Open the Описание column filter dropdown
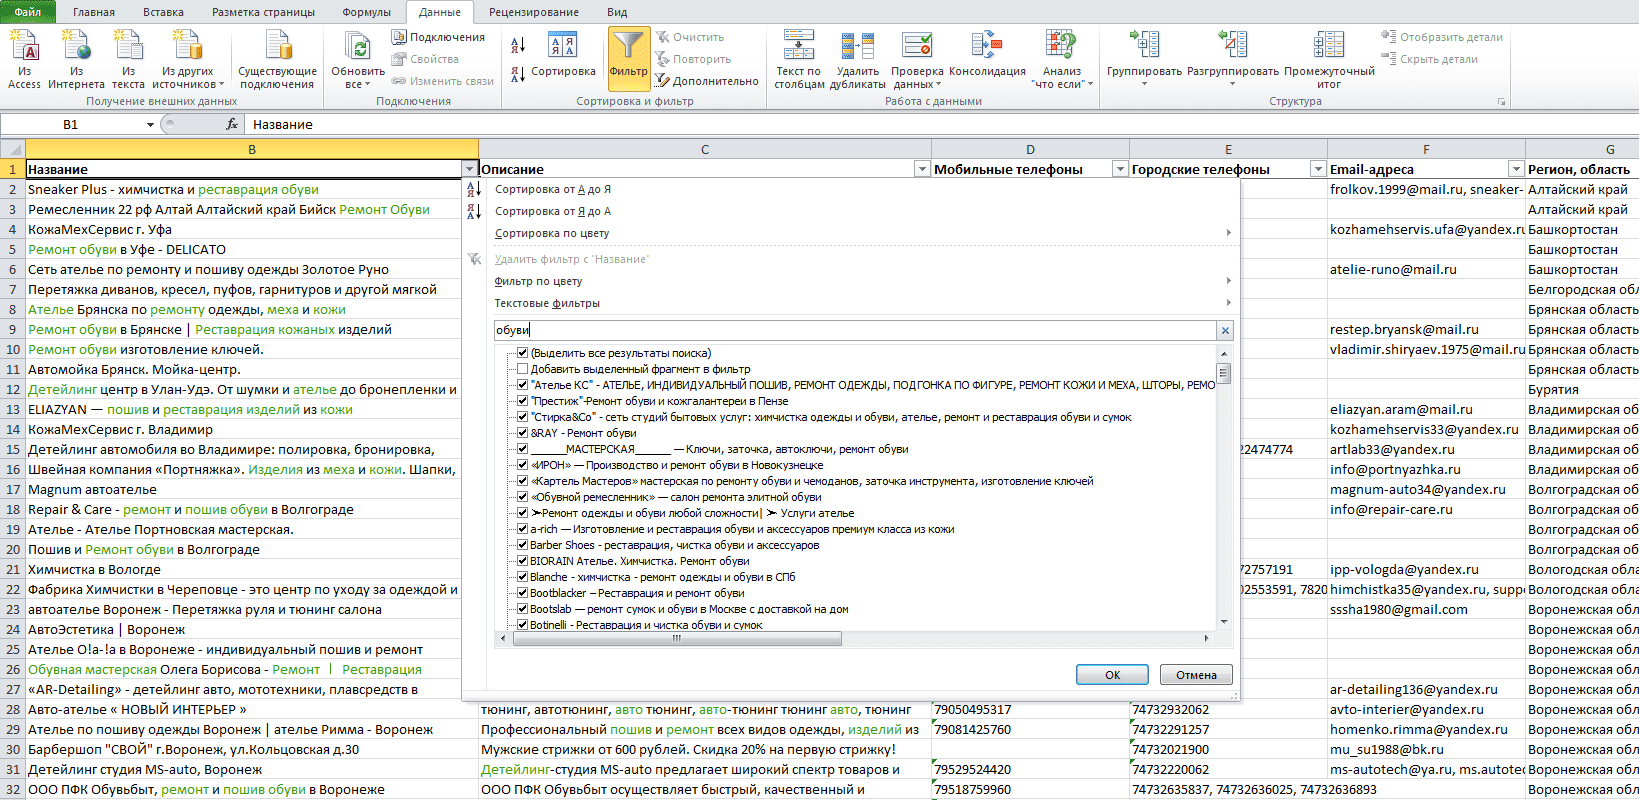1639x800 pixels. point(922,169)
